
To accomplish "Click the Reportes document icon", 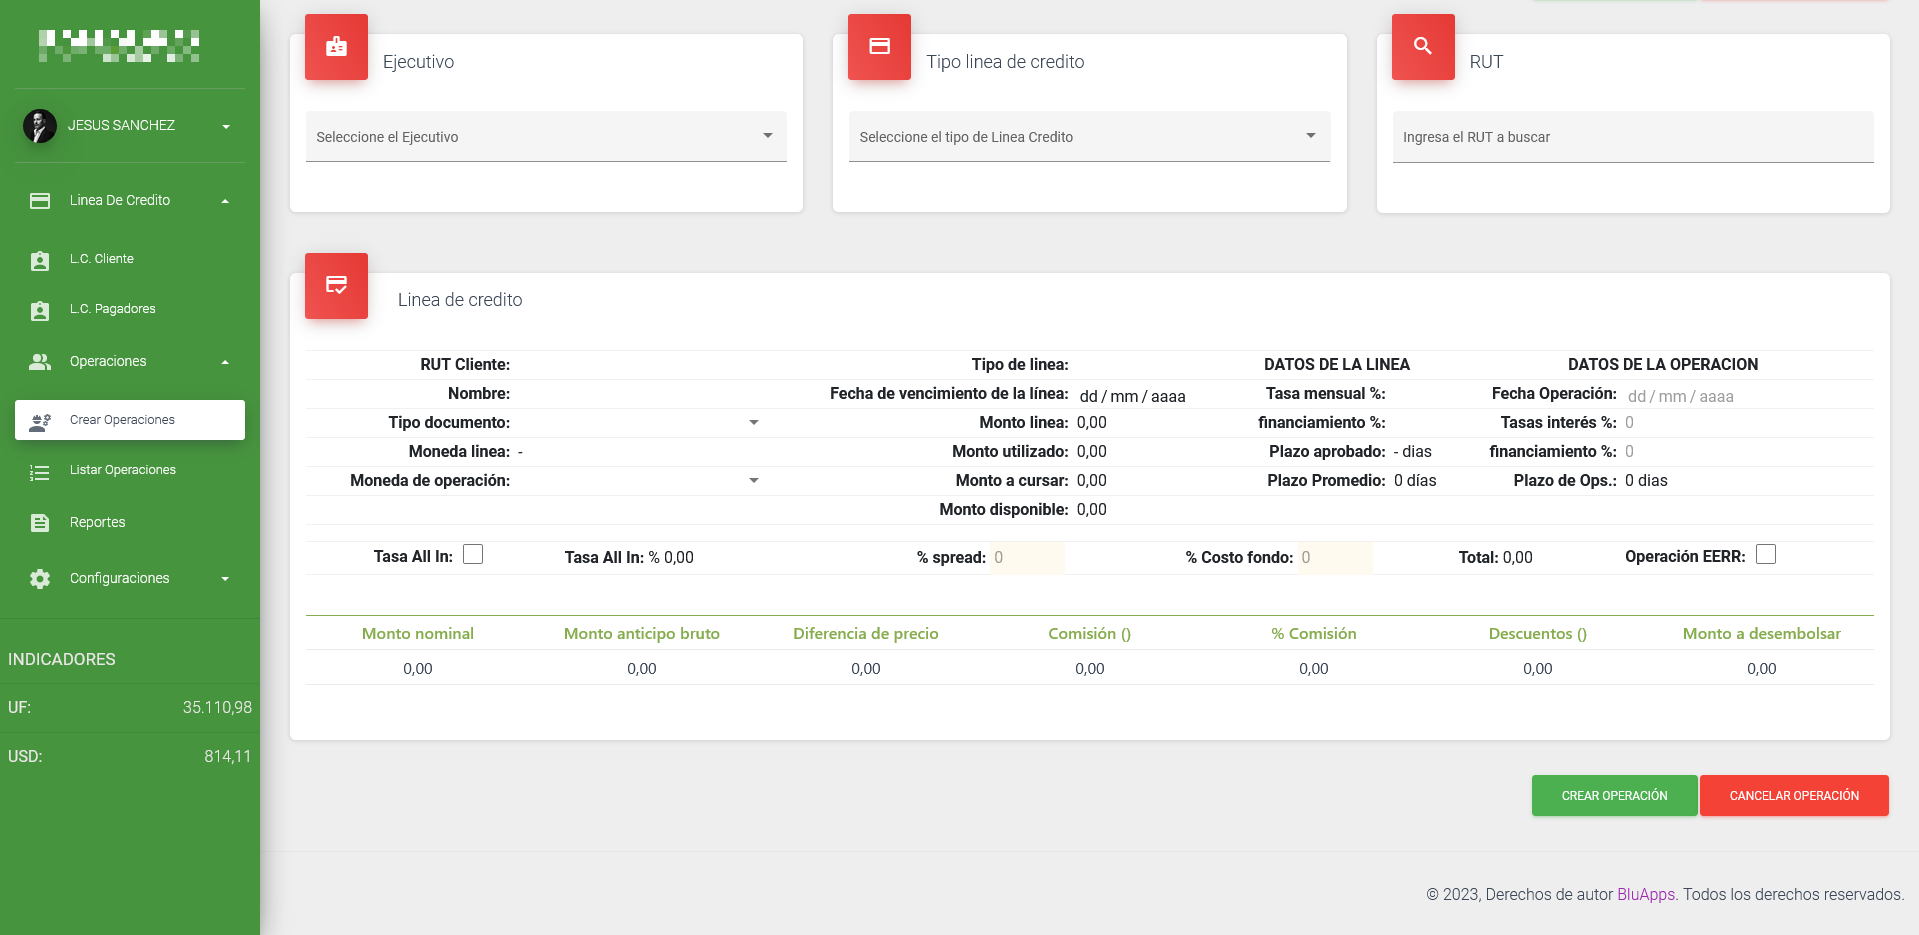I will click(40, 523).
